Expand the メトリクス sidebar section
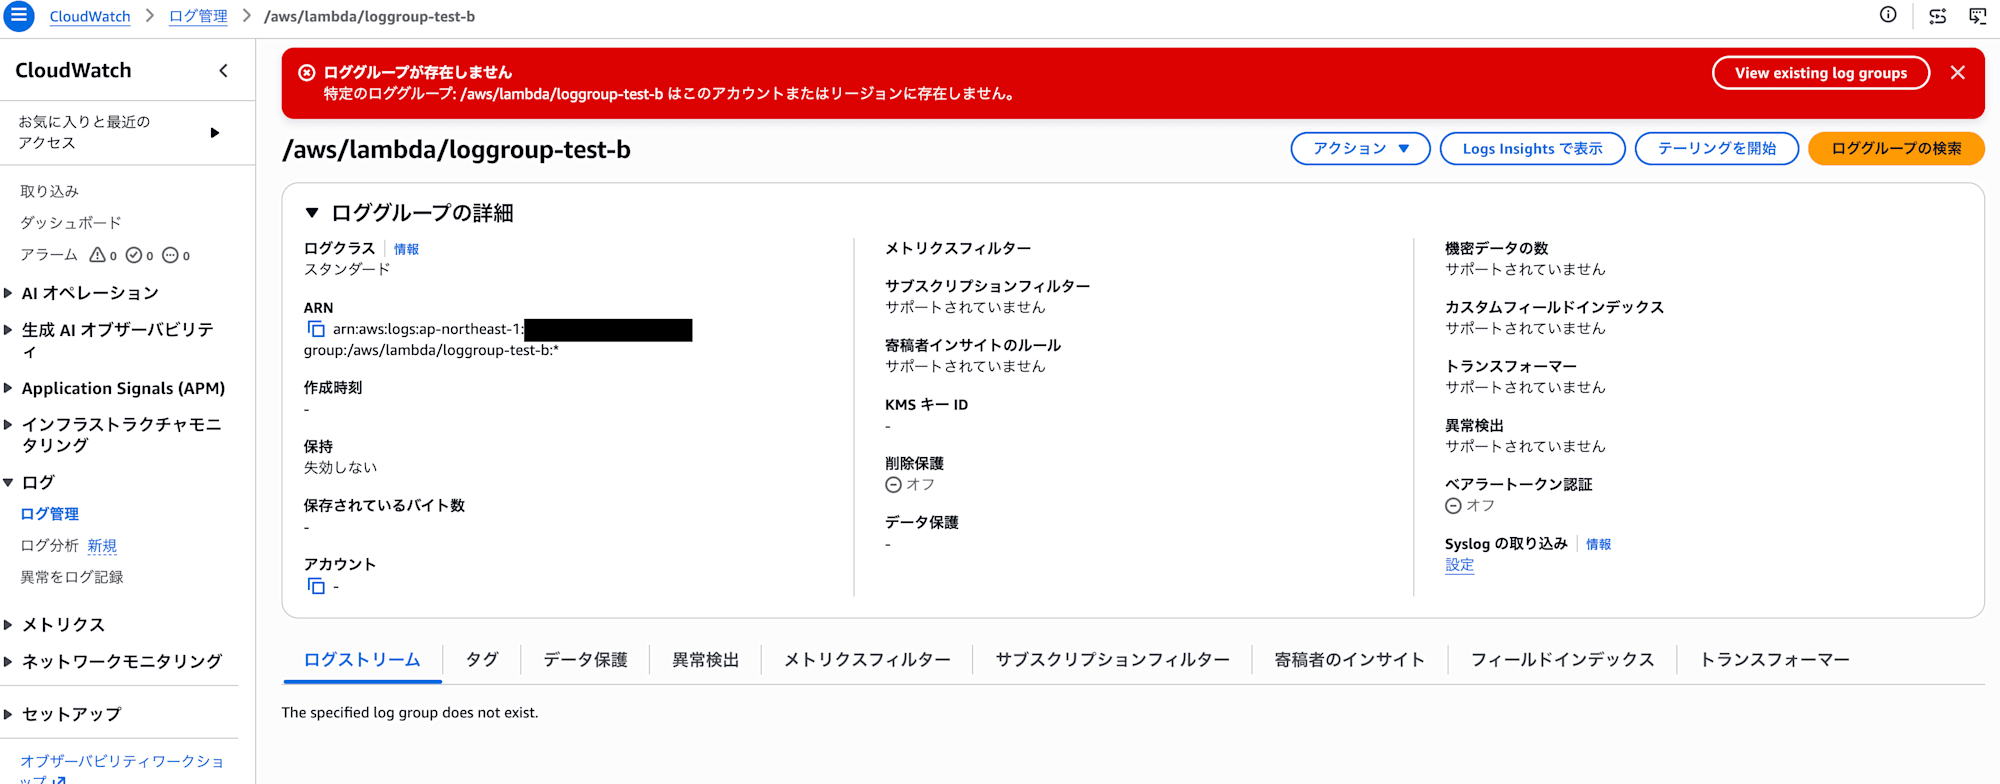This screenshot has height=784, width=2000. (8, 624)
